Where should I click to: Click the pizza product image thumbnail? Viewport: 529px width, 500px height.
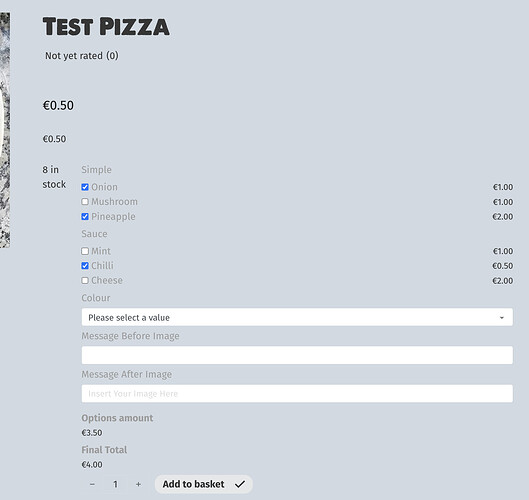tap(5, 130)
